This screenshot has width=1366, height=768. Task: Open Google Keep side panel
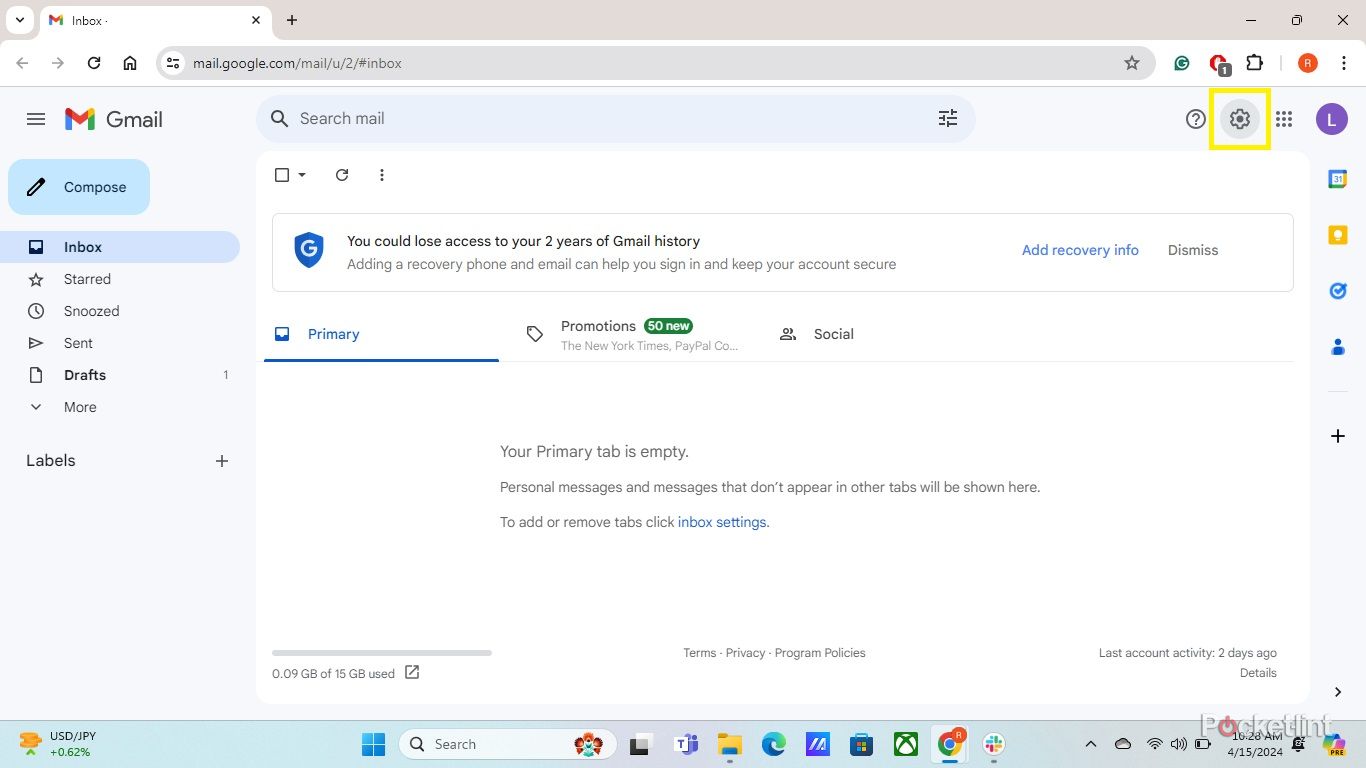tap(1337, 235)
